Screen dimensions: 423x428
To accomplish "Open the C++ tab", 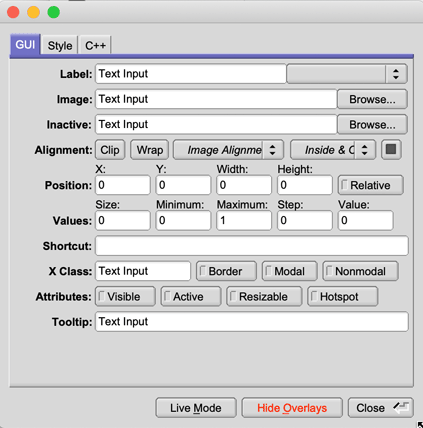I will click(x=95, y=45).
